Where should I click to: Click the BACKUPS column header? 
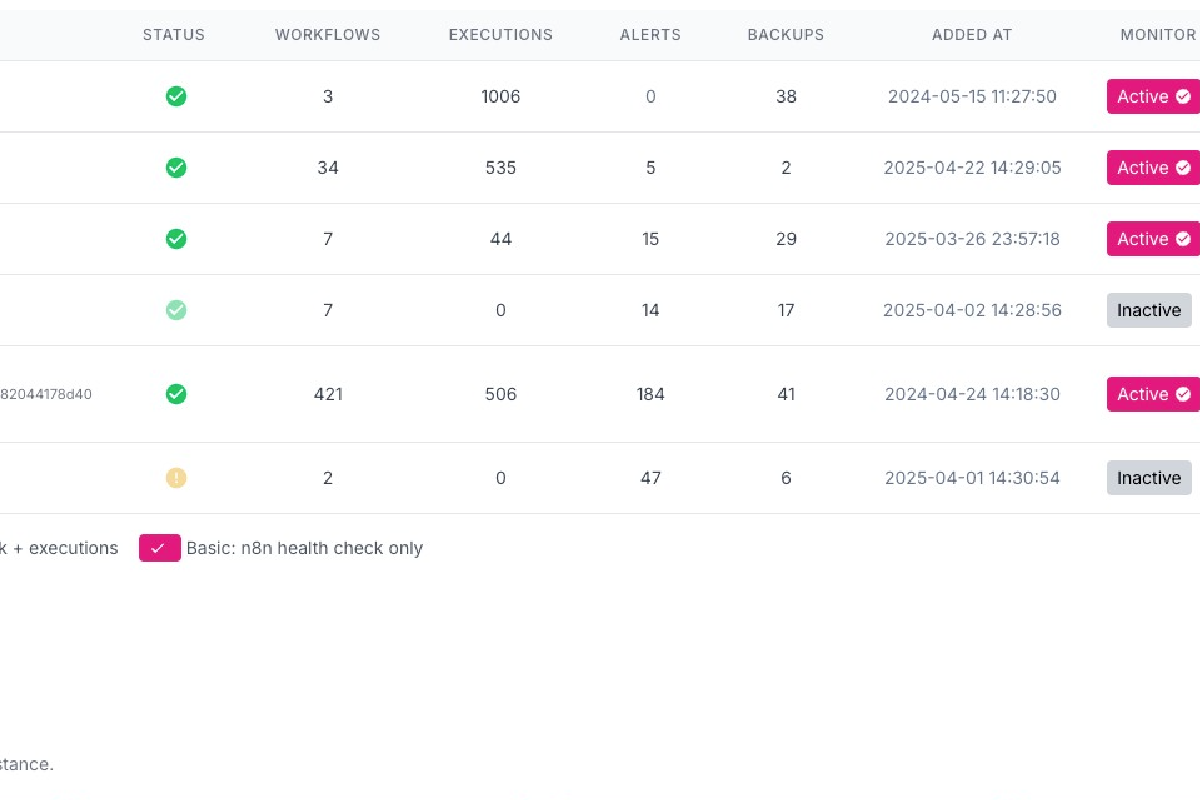click(785, 34)
